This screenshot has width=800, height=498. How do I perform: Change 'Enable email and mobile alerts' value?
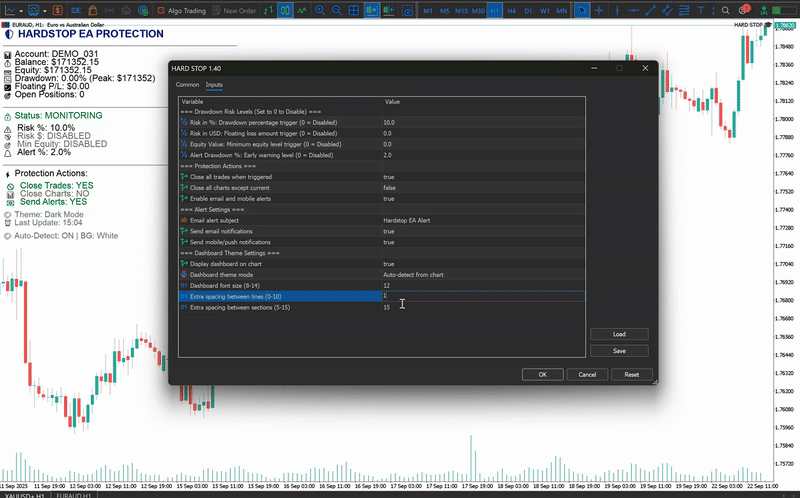point(483,198)
